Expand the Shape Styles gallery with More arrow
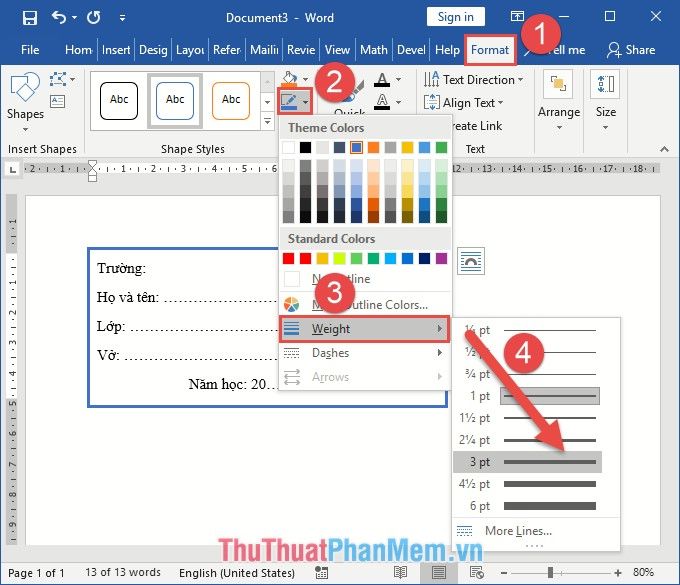Viewport: 680px width, 585px height. [x=268, y=122]
